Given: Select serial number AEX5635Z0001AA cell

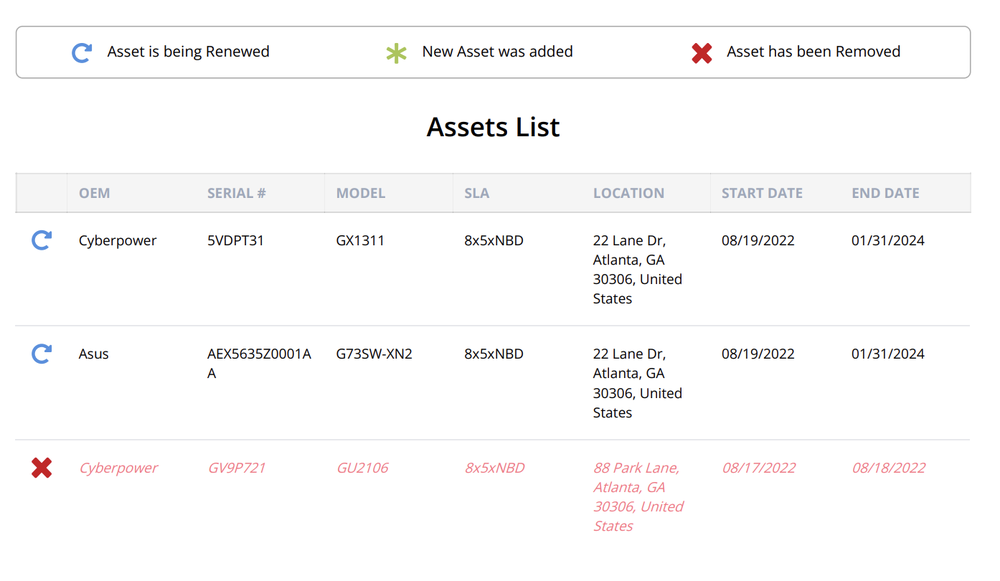Looking at the screenshot, I should tap(259, 363).
